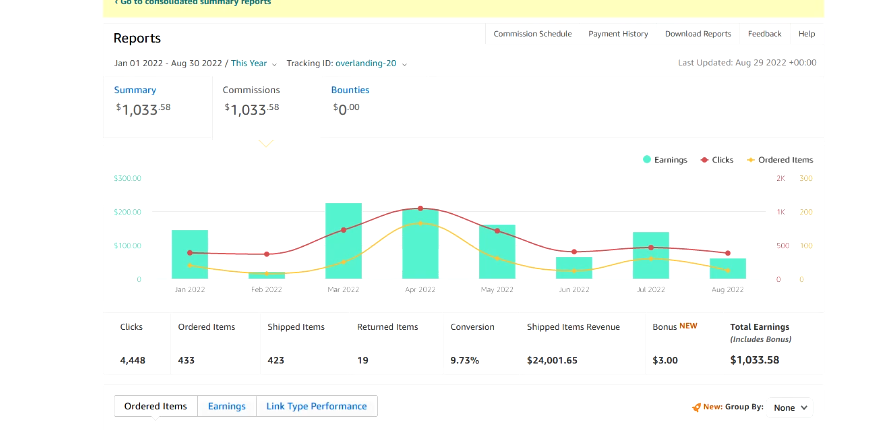Screen dimensions: 896x430
Task: Click the Aug 2022 earnings bar
Action: click(727, 269)
